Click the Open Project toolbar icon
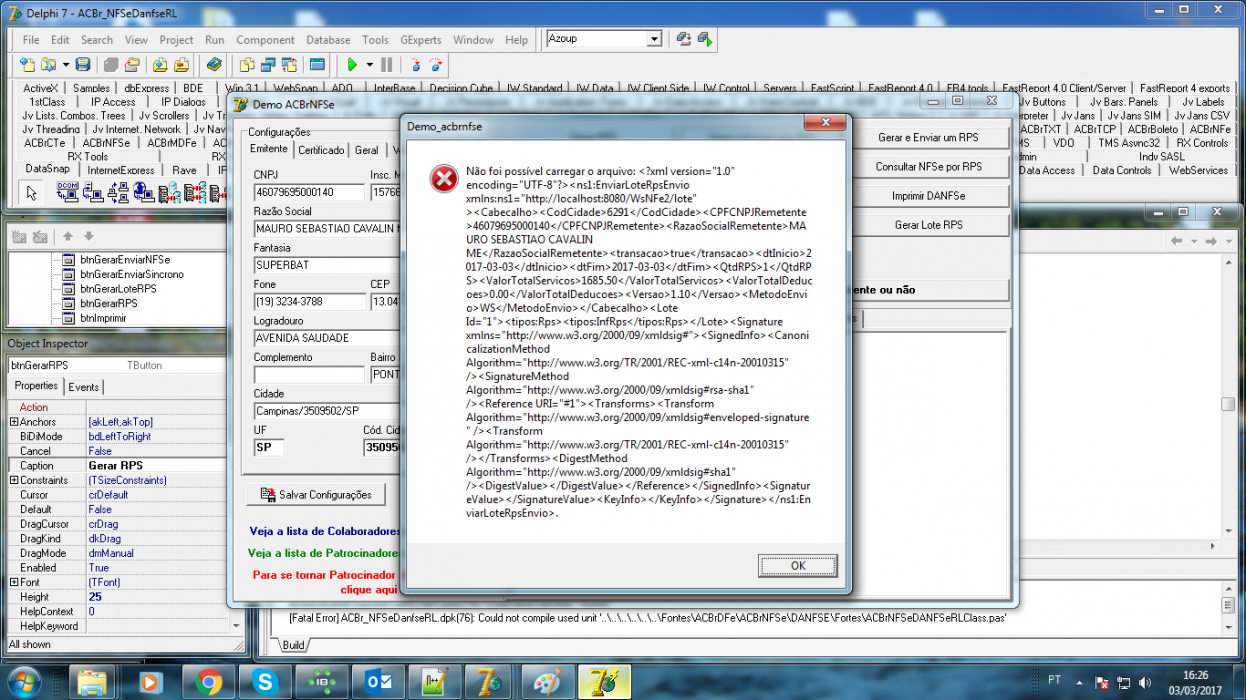The width and height of the screenshot is (1246, 700). [132, 65]
